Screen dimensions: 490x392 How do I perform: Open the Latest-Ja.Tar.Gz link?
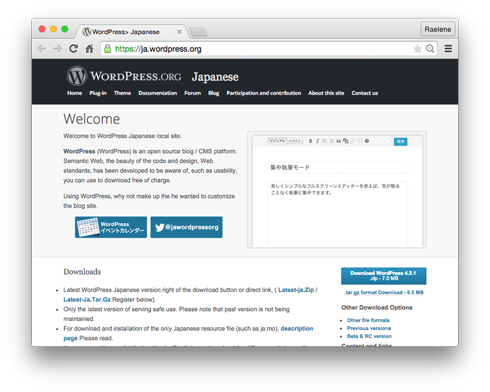[x=87, y=299]
